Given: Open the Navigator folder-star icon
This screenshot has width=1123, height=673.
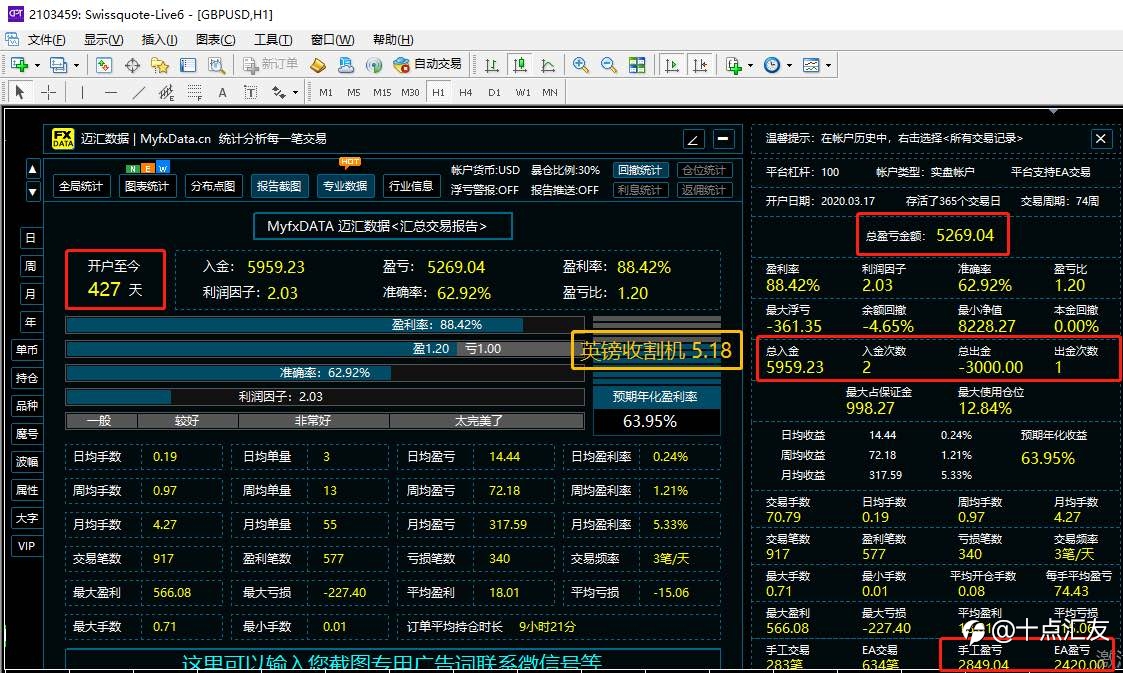Looking at the screenshot, I should [x=160, y=65].
